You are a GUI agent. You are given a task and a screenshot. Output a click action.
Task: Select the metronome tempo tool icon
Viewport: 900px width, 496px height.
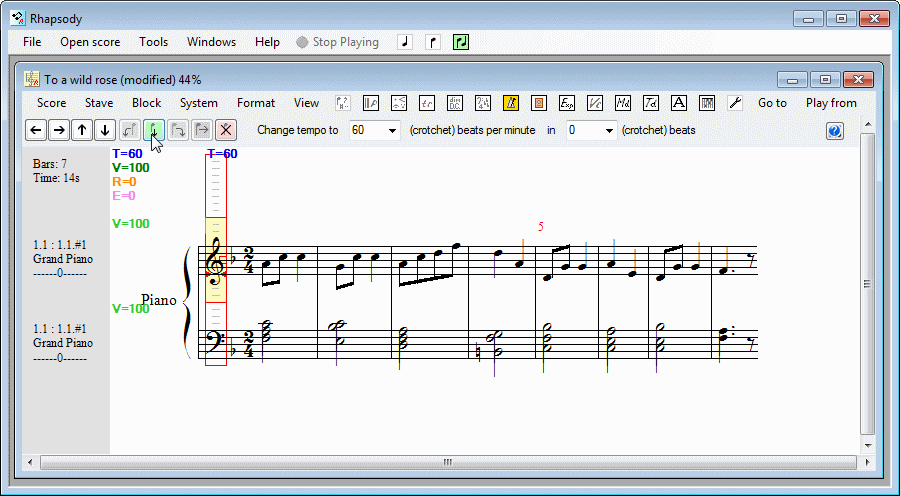(511, 103)
